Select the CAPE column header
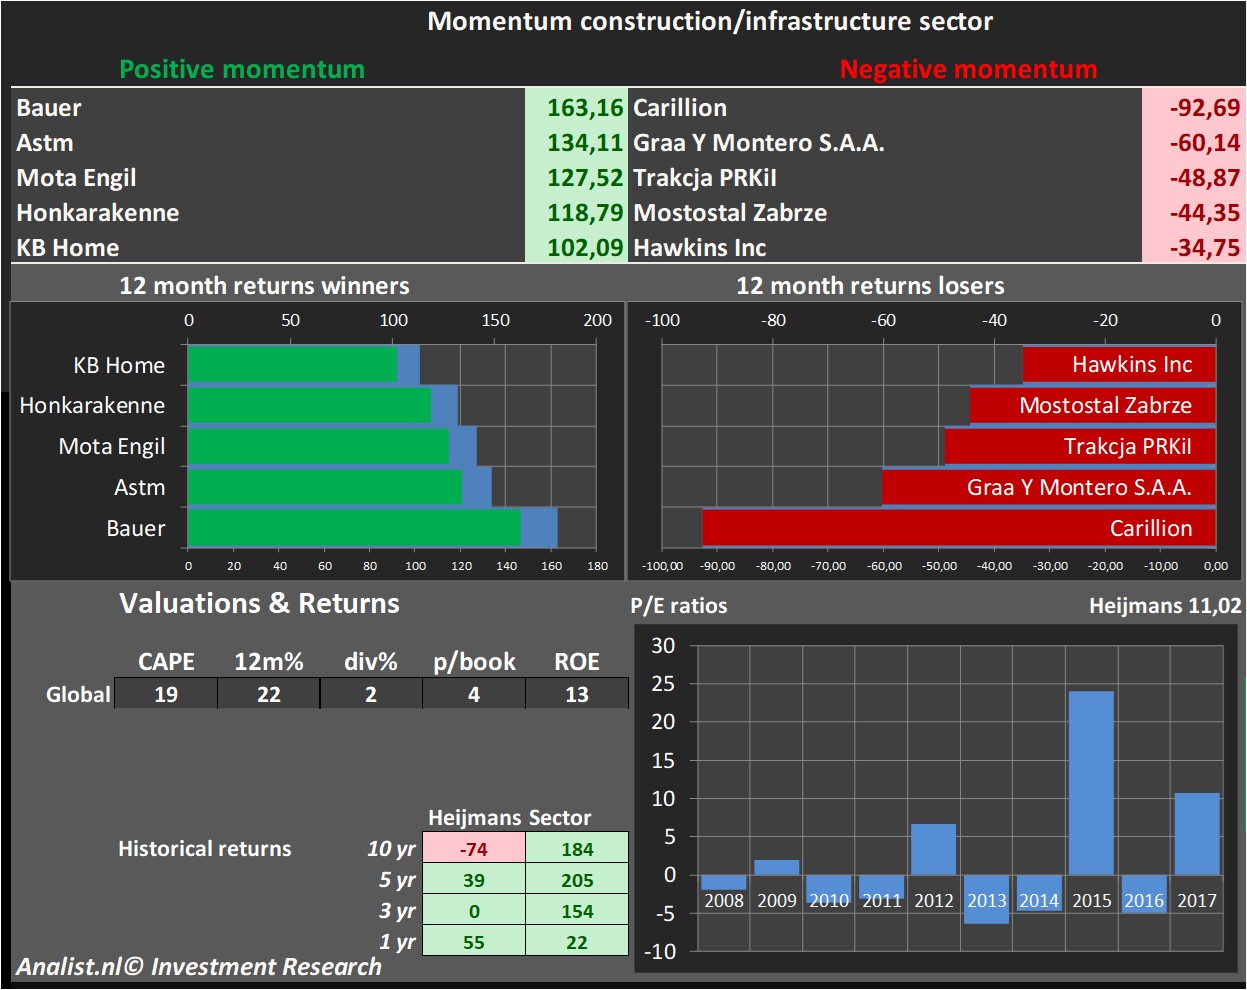 coord(166,662)
